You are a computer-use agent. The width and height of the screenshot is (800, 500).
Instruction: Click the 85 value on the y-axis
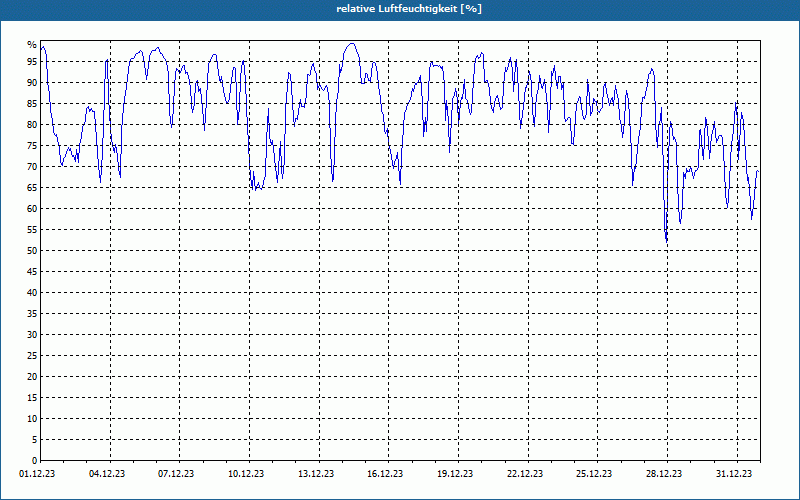point(32,104)
